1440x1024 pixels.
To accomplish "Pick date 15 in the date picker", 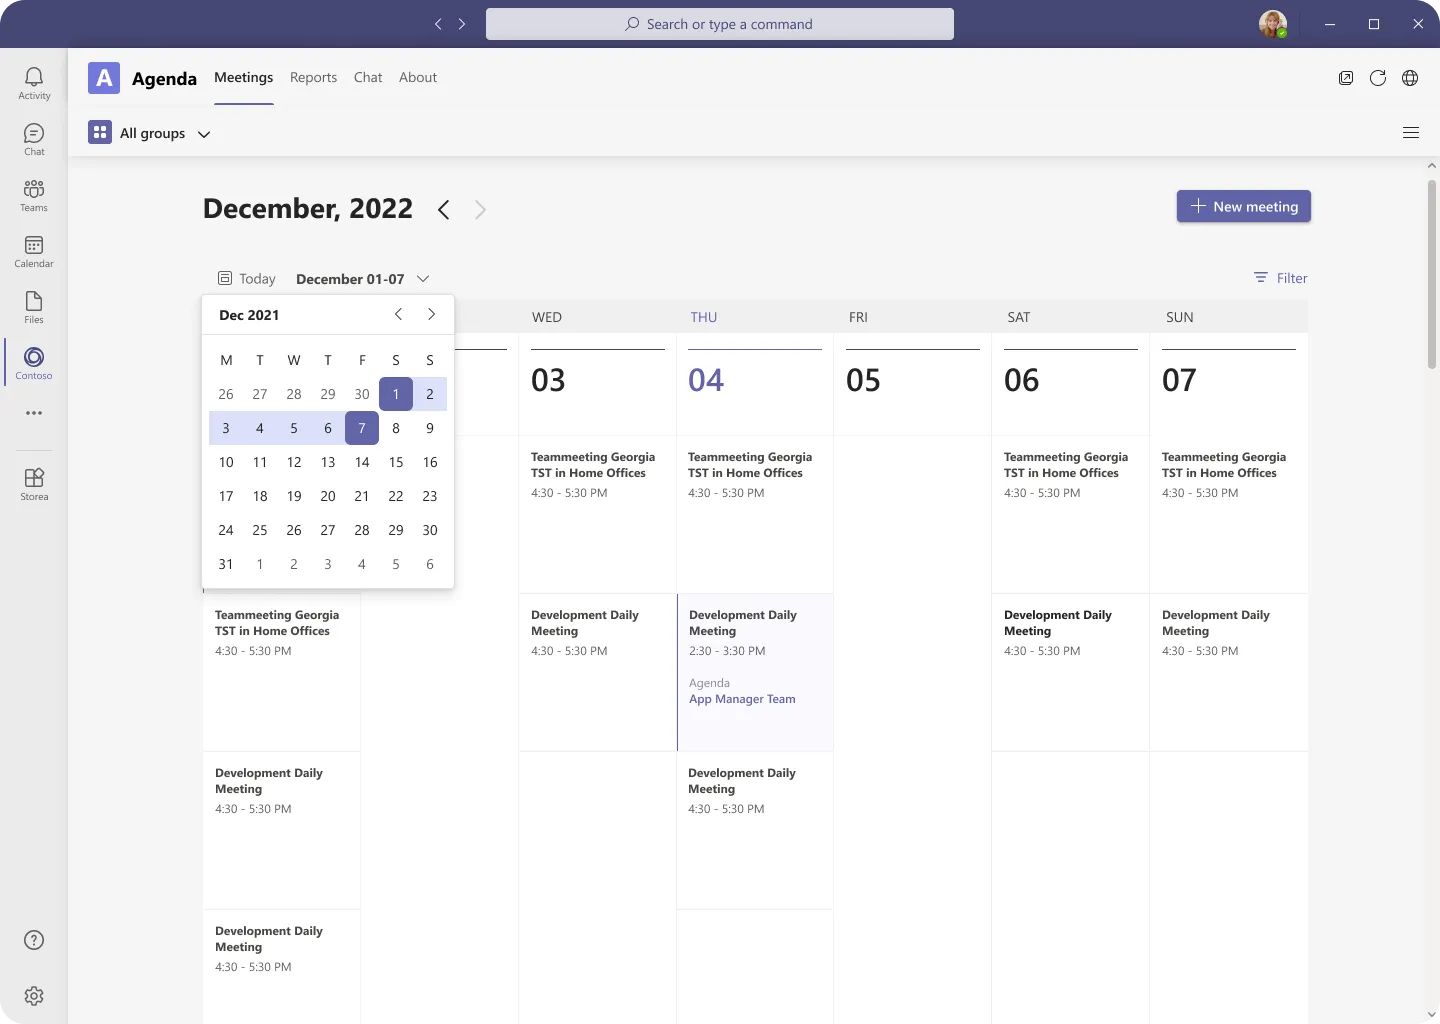I will coord(396,462).
